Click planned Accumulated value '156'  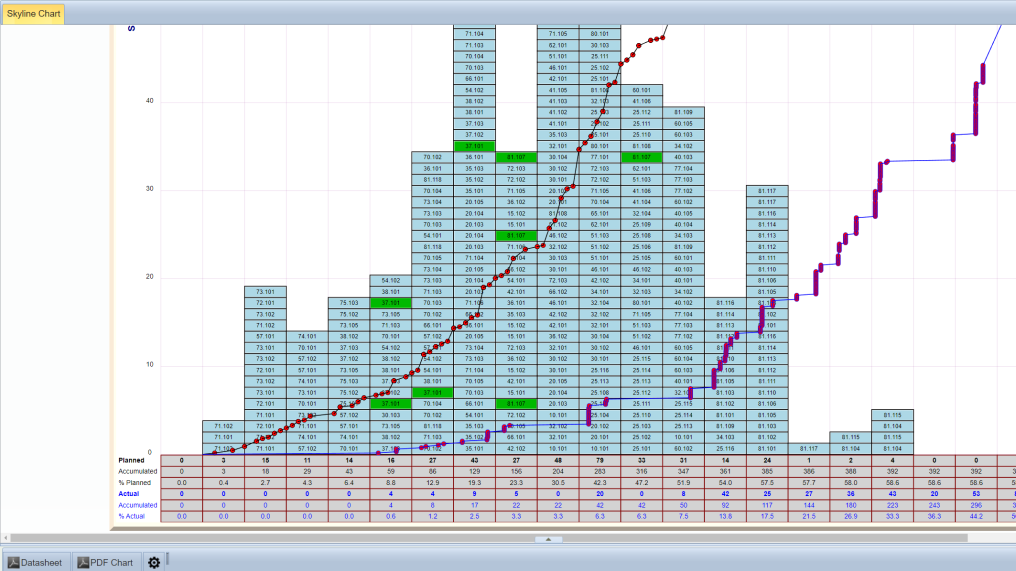pyautogui.click(x=516, y=471)
